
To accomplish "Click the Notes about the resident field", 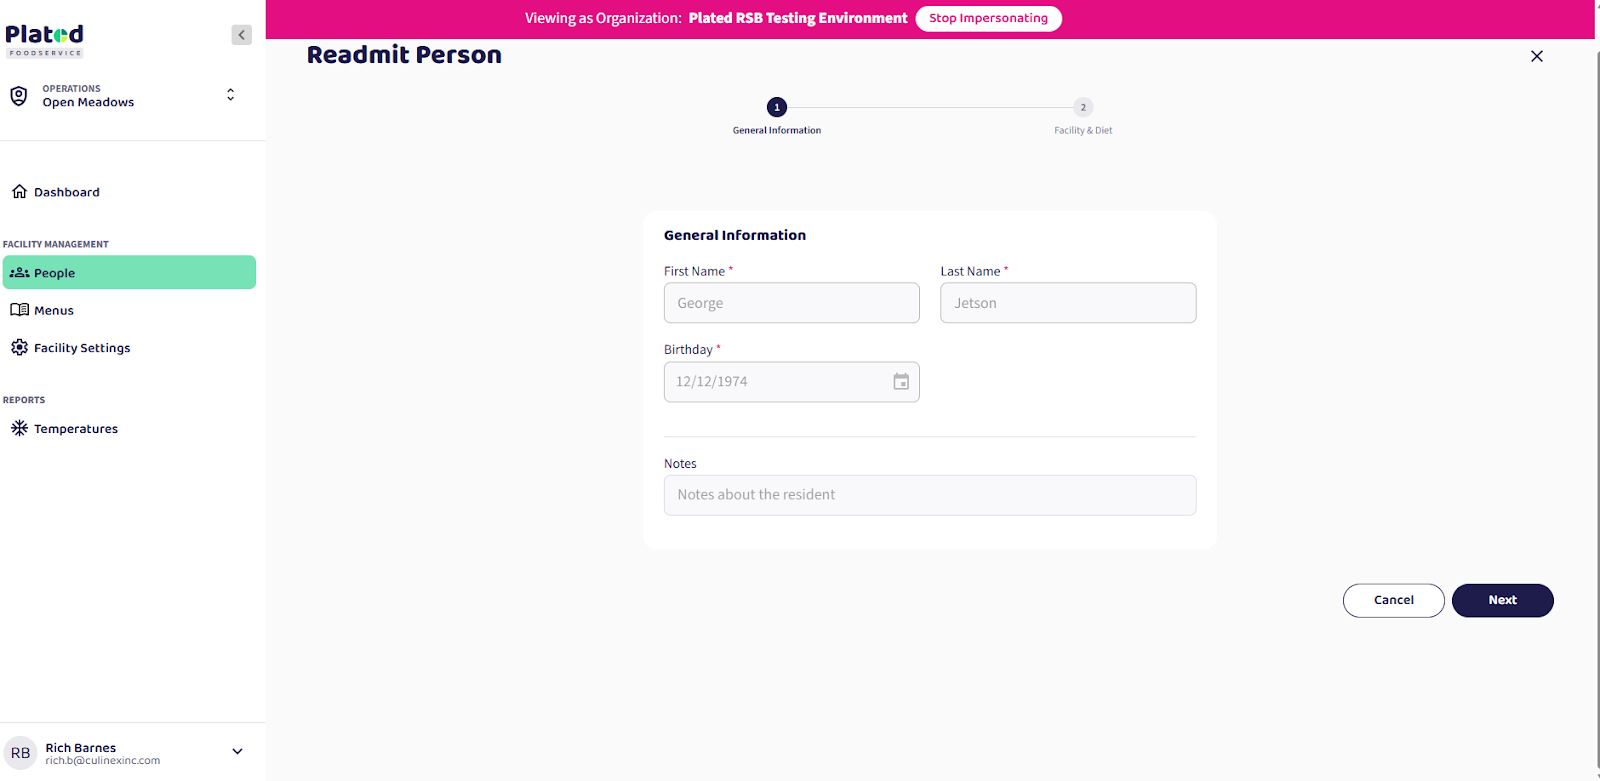I will pyautogui.click(x=929, y=496).
